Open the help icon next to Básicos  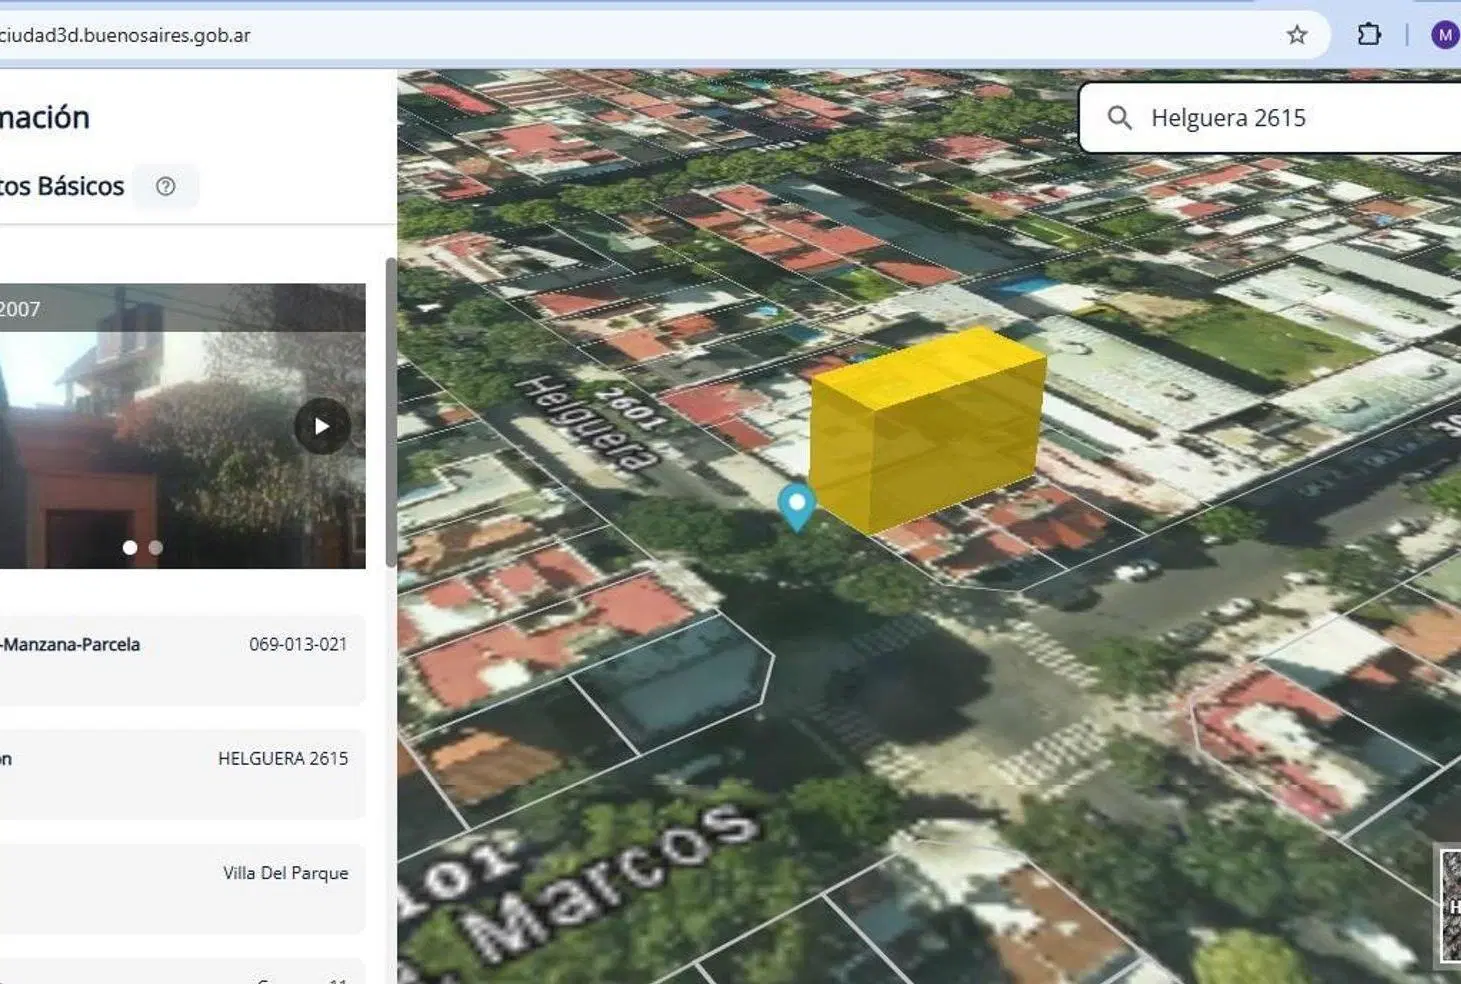coord(166,186)
